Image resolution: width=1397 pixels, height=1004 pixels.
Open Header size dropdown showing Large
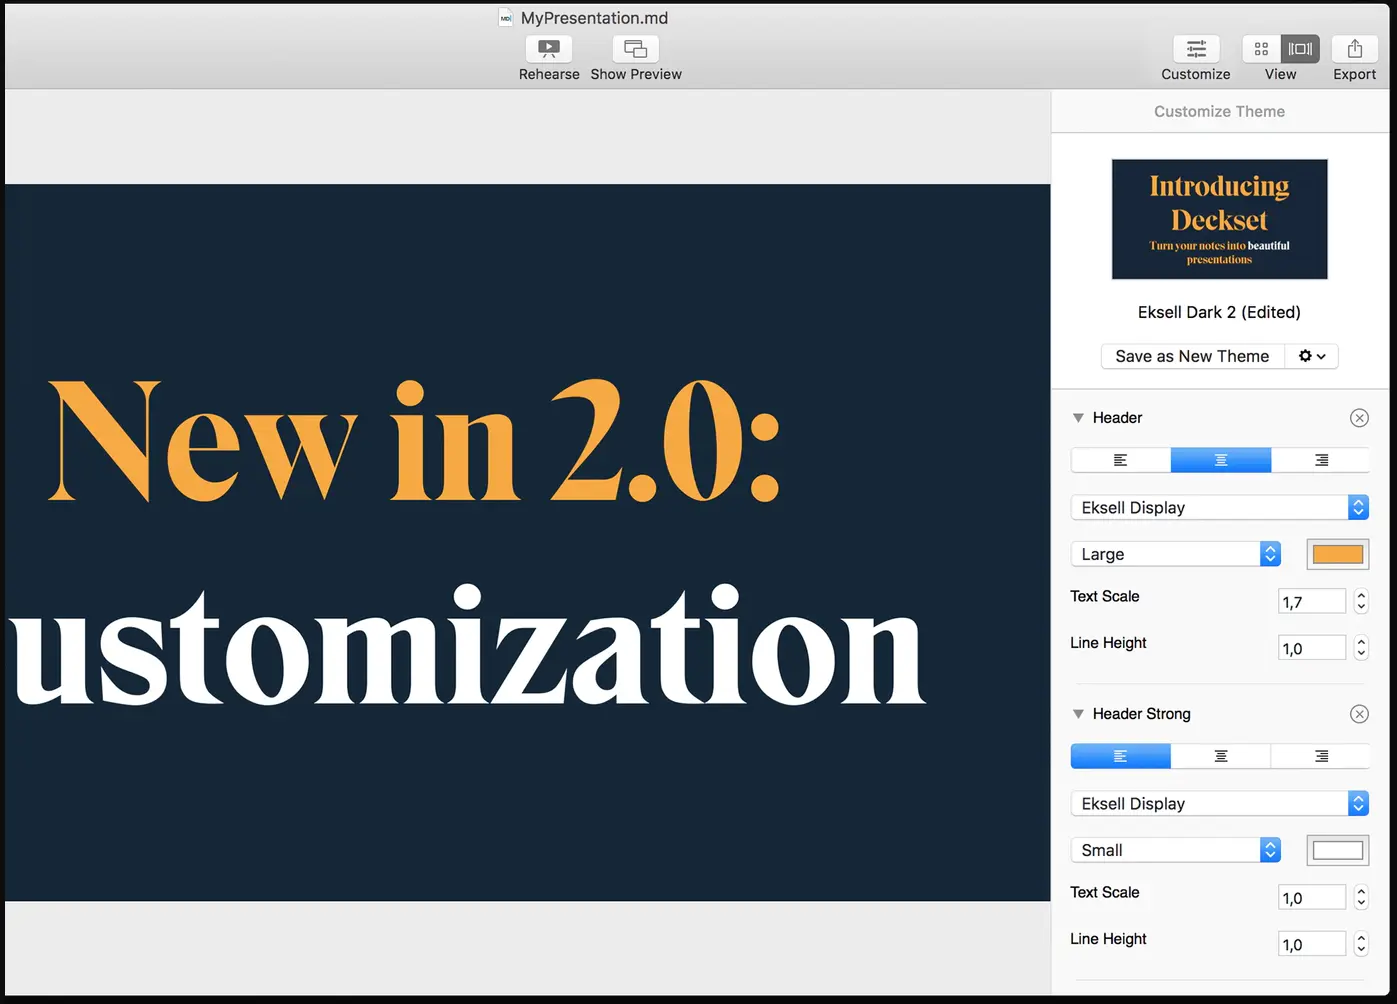click(1174, 554)
